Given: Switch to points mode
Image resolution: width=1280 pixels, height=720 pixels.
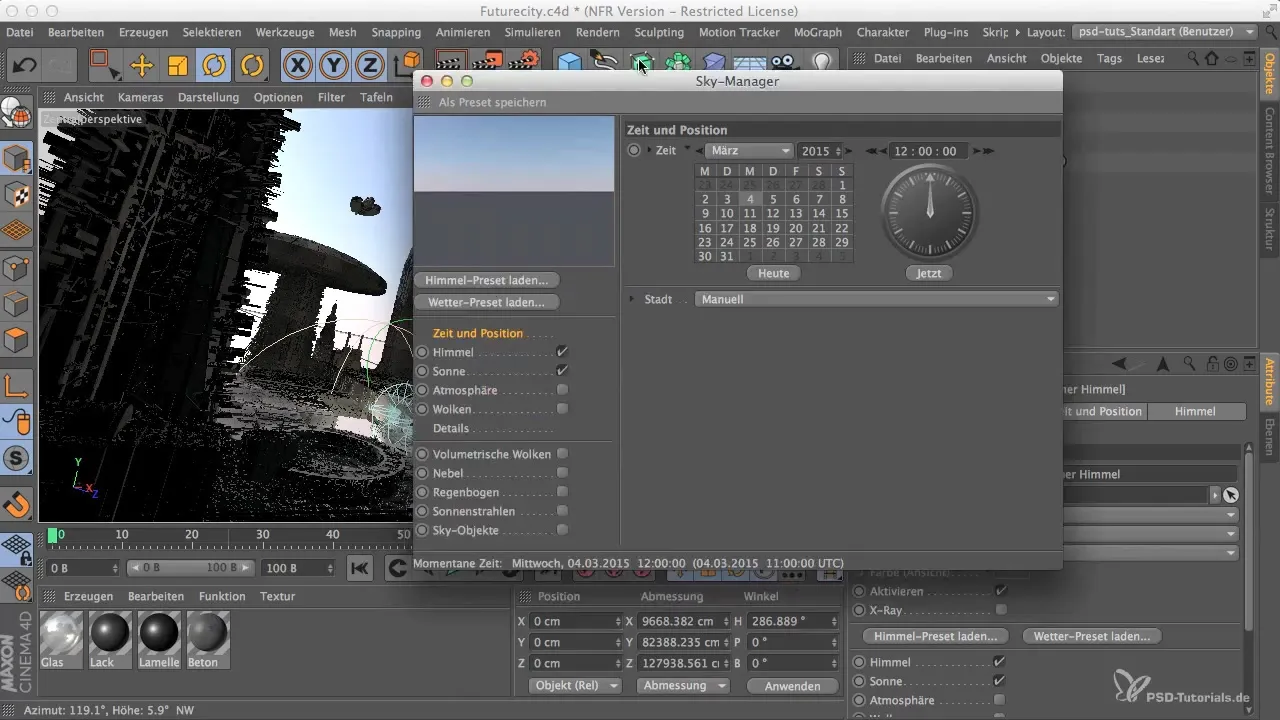Looking at the screenshot, I should [17, 268].
